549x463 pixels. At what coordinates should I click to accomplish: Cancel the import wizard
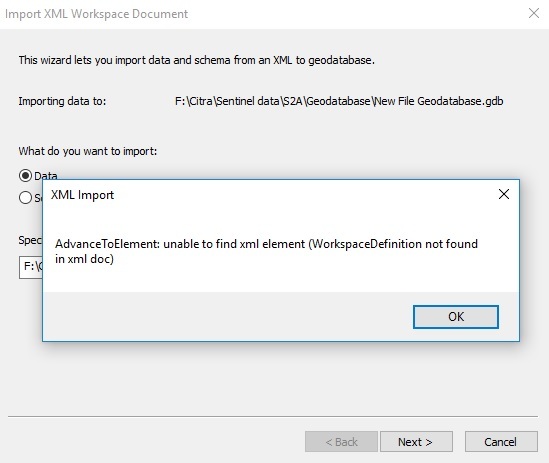pyautogui.click(x=501, y=442)
